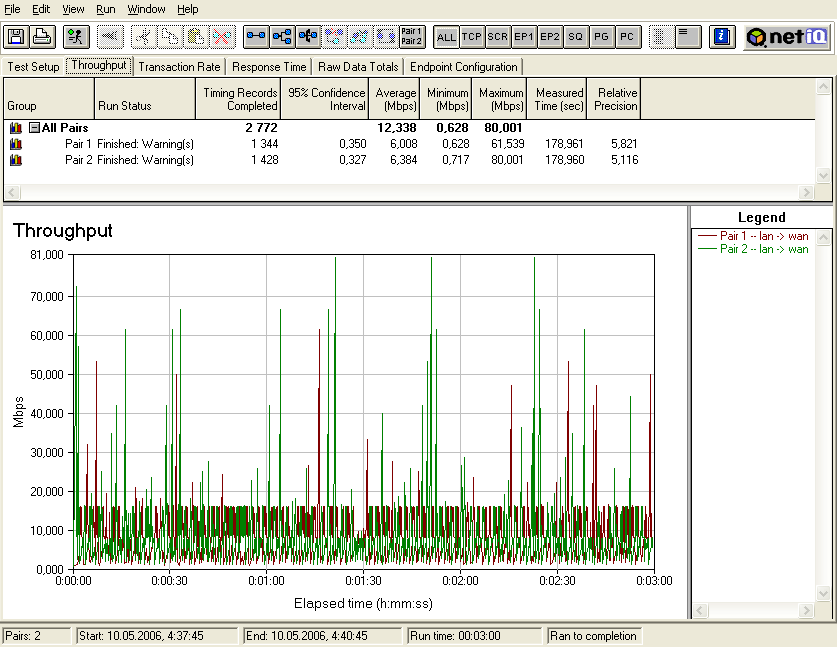837x647 pixels.
Task: Click the Average (Mbps) column header
Action: pos(397,99)
